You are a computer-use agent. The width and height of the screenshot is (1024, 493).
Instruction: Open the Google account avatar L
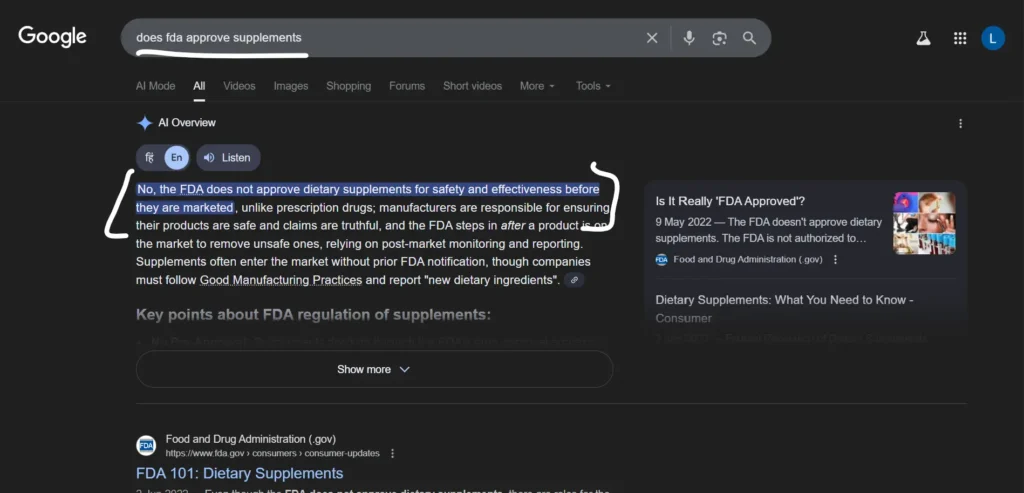pos(993,38)
